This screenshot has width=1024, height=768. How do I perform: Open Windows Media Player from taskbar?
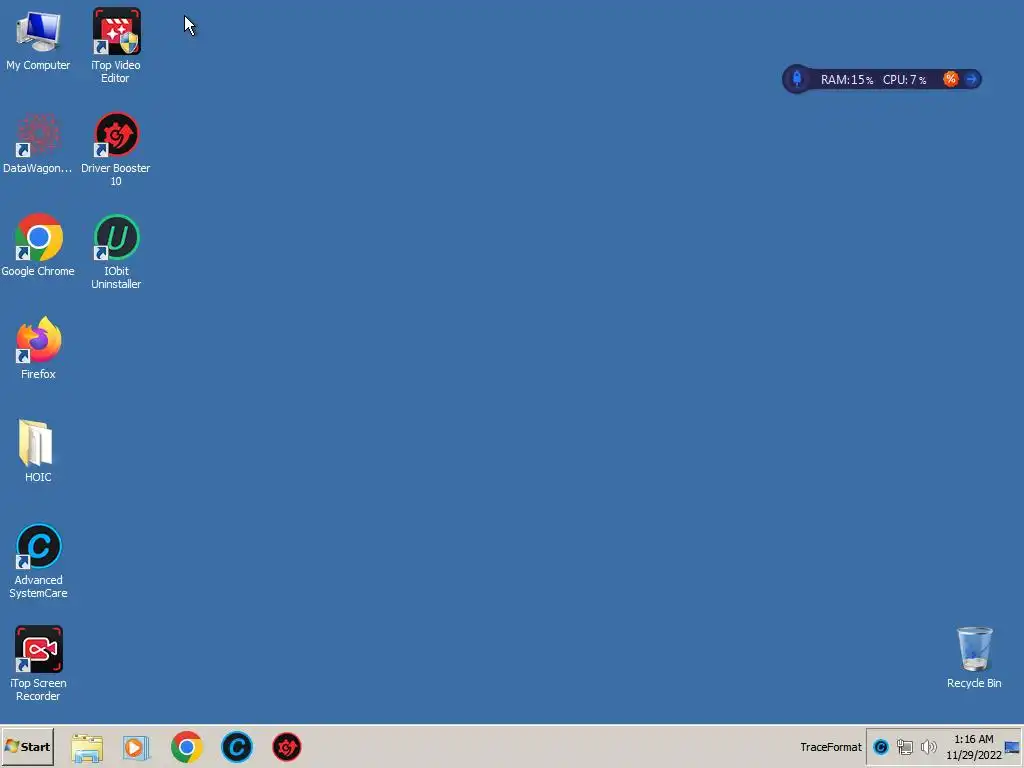pos(136,747)
